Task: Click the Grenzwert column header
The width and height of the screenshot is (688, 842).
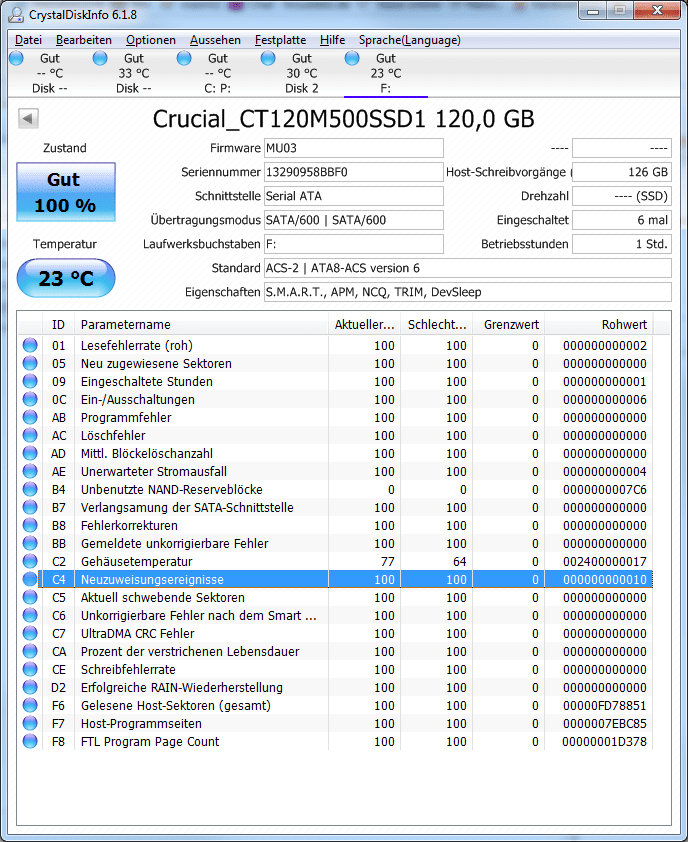Action: coord(510,324)
